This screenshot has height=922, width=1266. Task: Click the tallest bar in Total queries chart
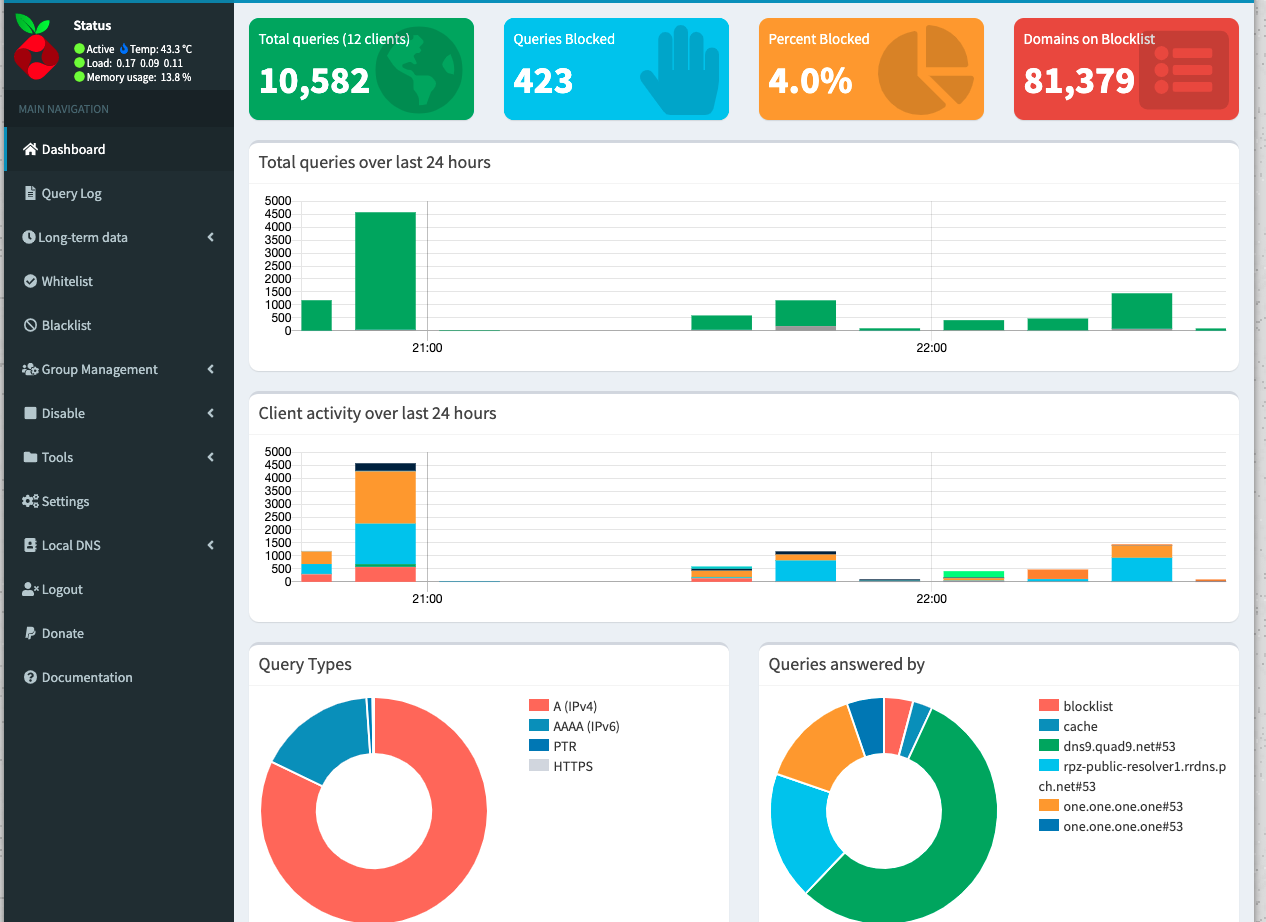pos(385,270)
